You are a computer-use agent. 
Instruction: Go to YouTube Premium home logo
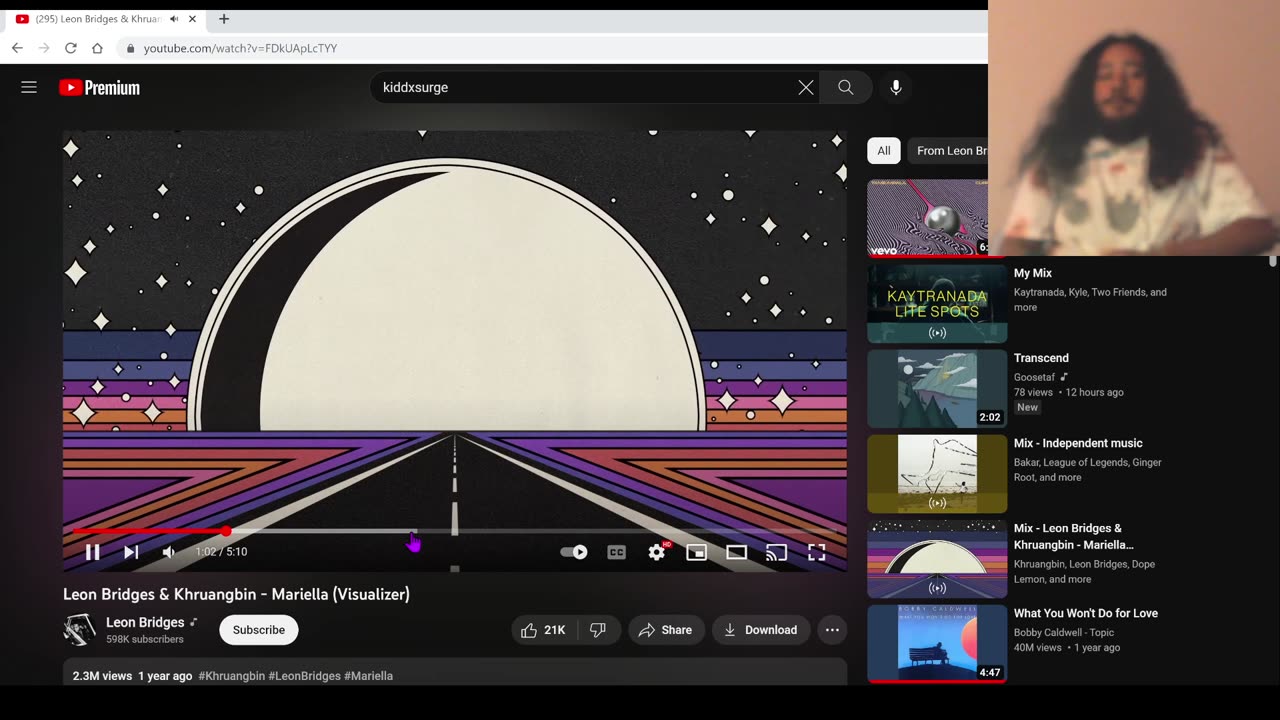[x=99, y=88]
